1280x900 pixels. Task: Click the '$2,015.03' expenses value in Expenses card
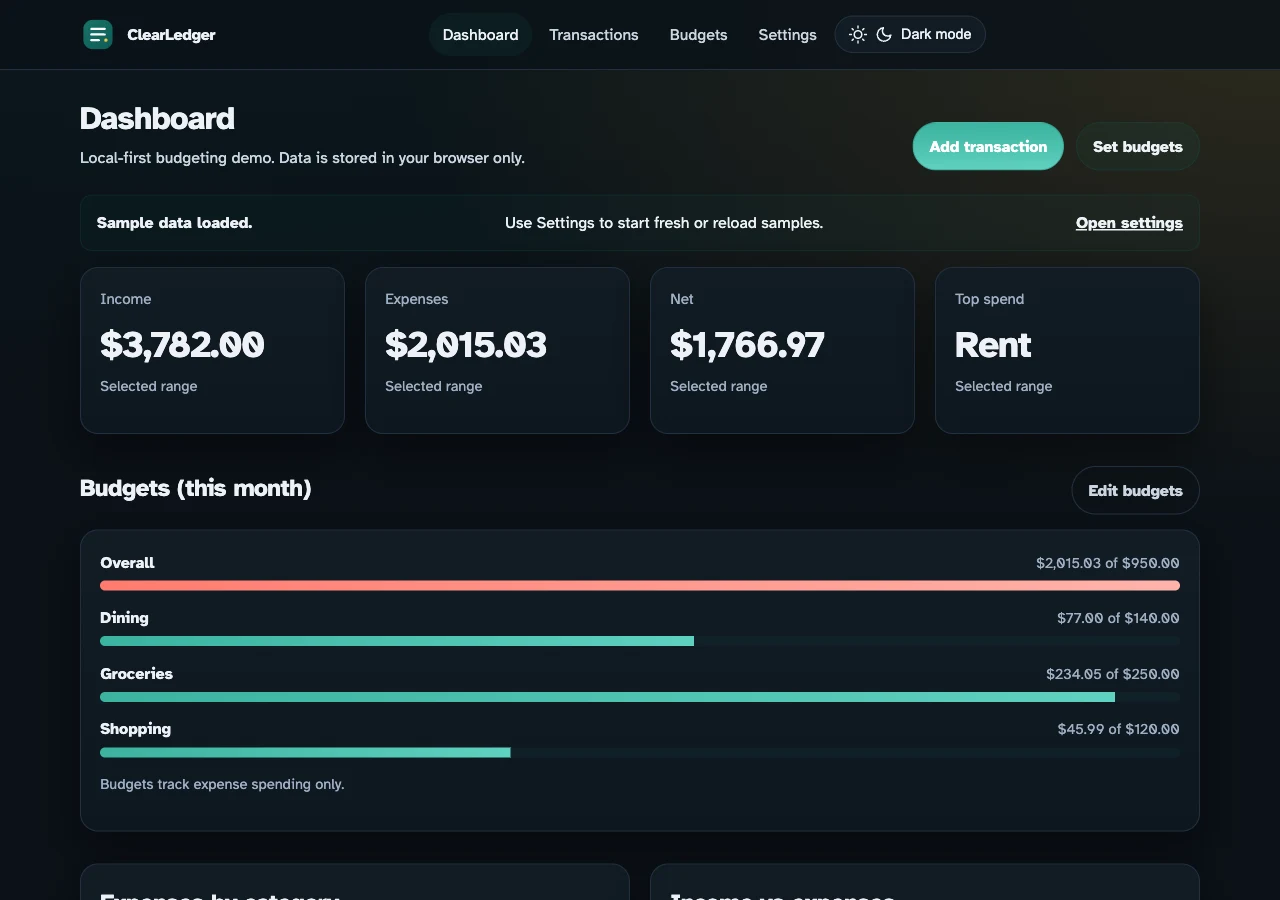click(466, 345)
